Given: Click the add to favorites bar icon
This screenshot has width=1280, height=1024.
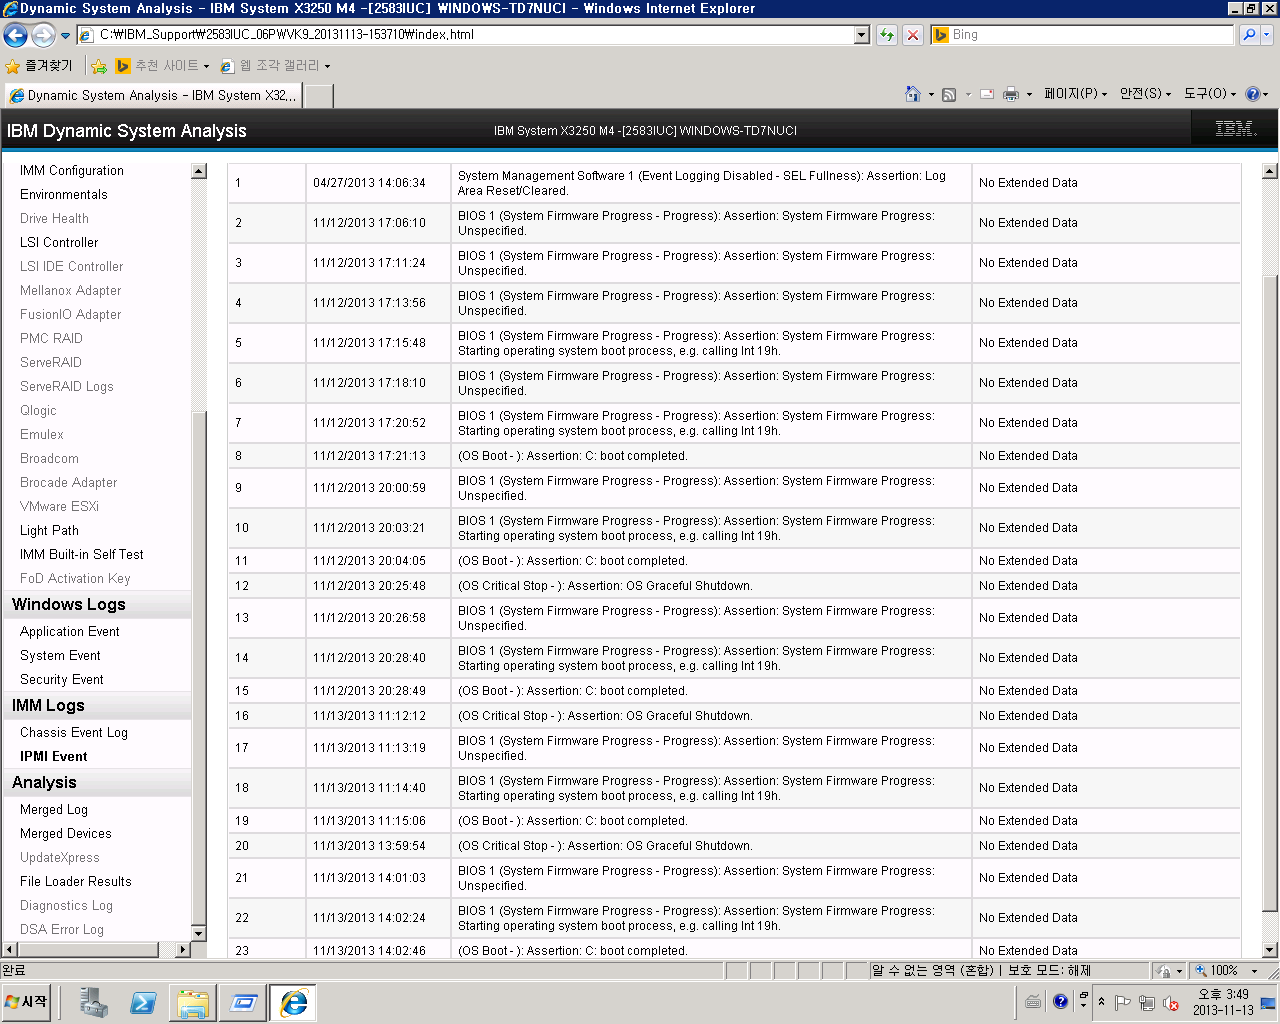Looking at the screenshot, I should coord(99,66).
